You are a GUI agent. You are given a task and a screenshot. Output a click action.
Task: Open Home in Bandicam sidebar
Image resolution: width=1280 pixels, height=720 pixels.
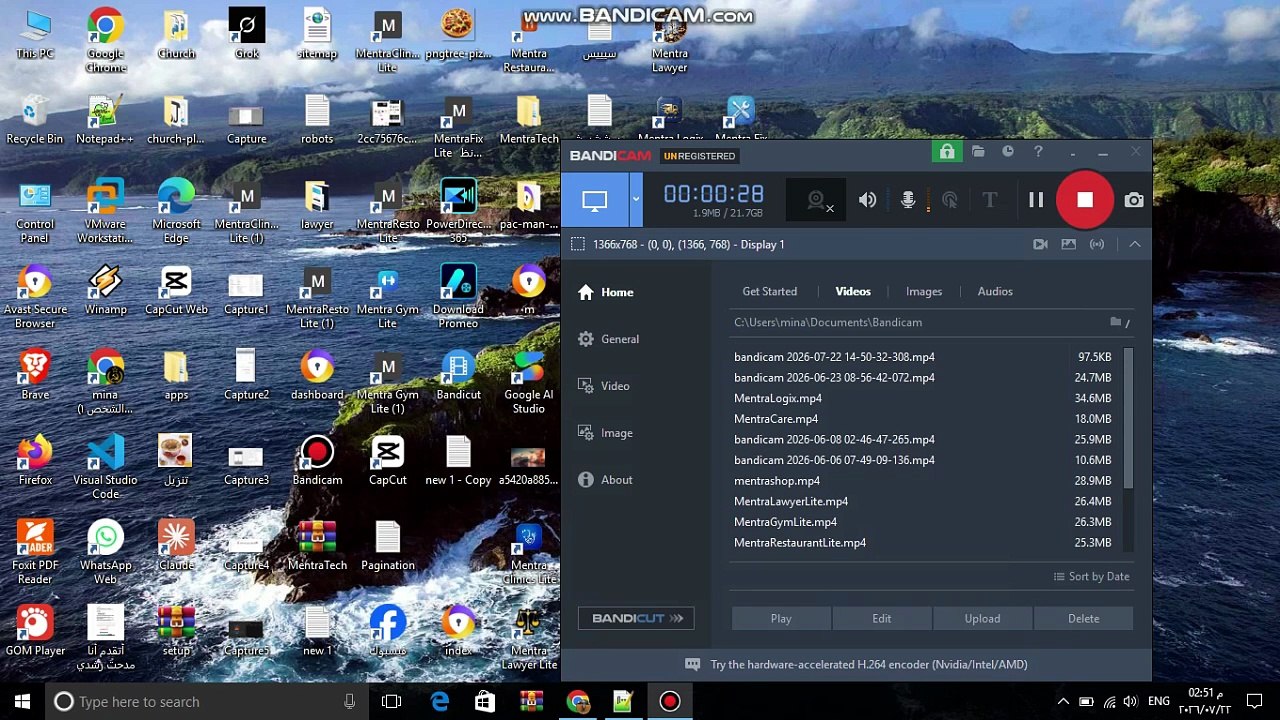606,292
